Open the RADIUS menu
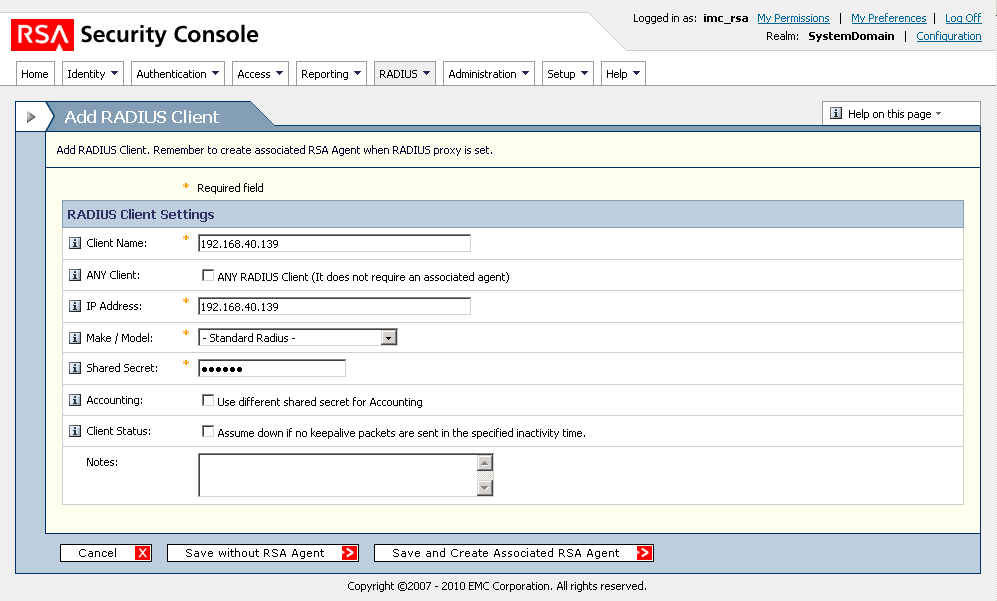This screenshot has width=997, height=601. (404, 74)
